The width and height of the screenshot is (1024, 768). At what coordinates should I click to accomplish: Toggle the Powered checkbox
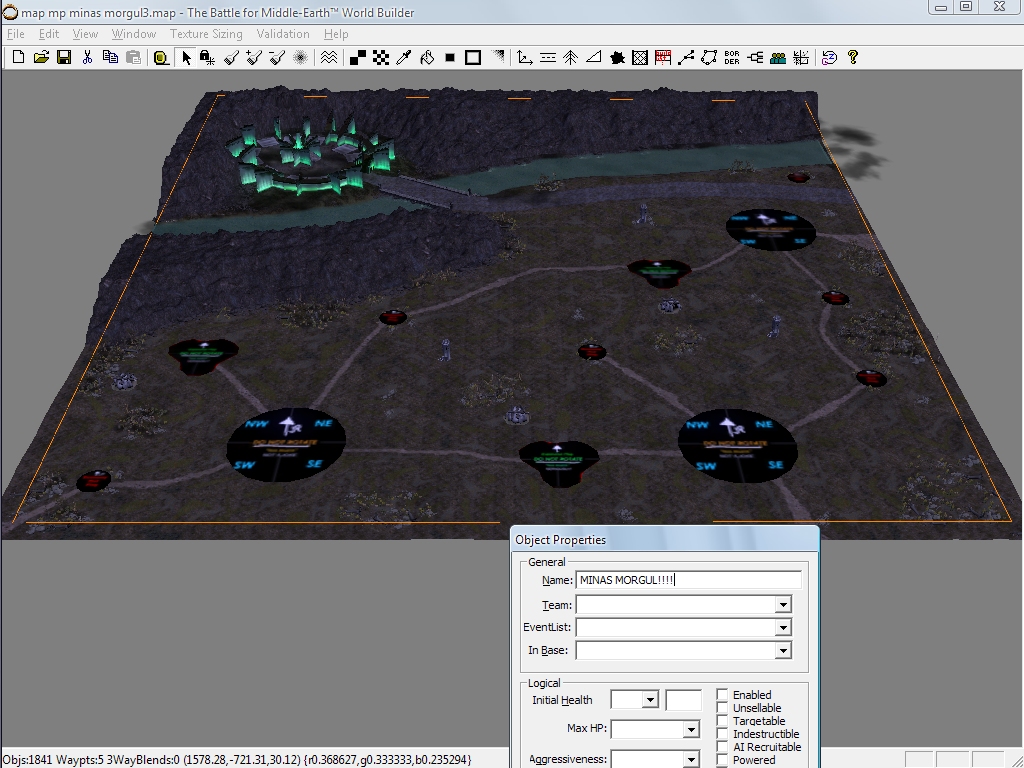722,760
